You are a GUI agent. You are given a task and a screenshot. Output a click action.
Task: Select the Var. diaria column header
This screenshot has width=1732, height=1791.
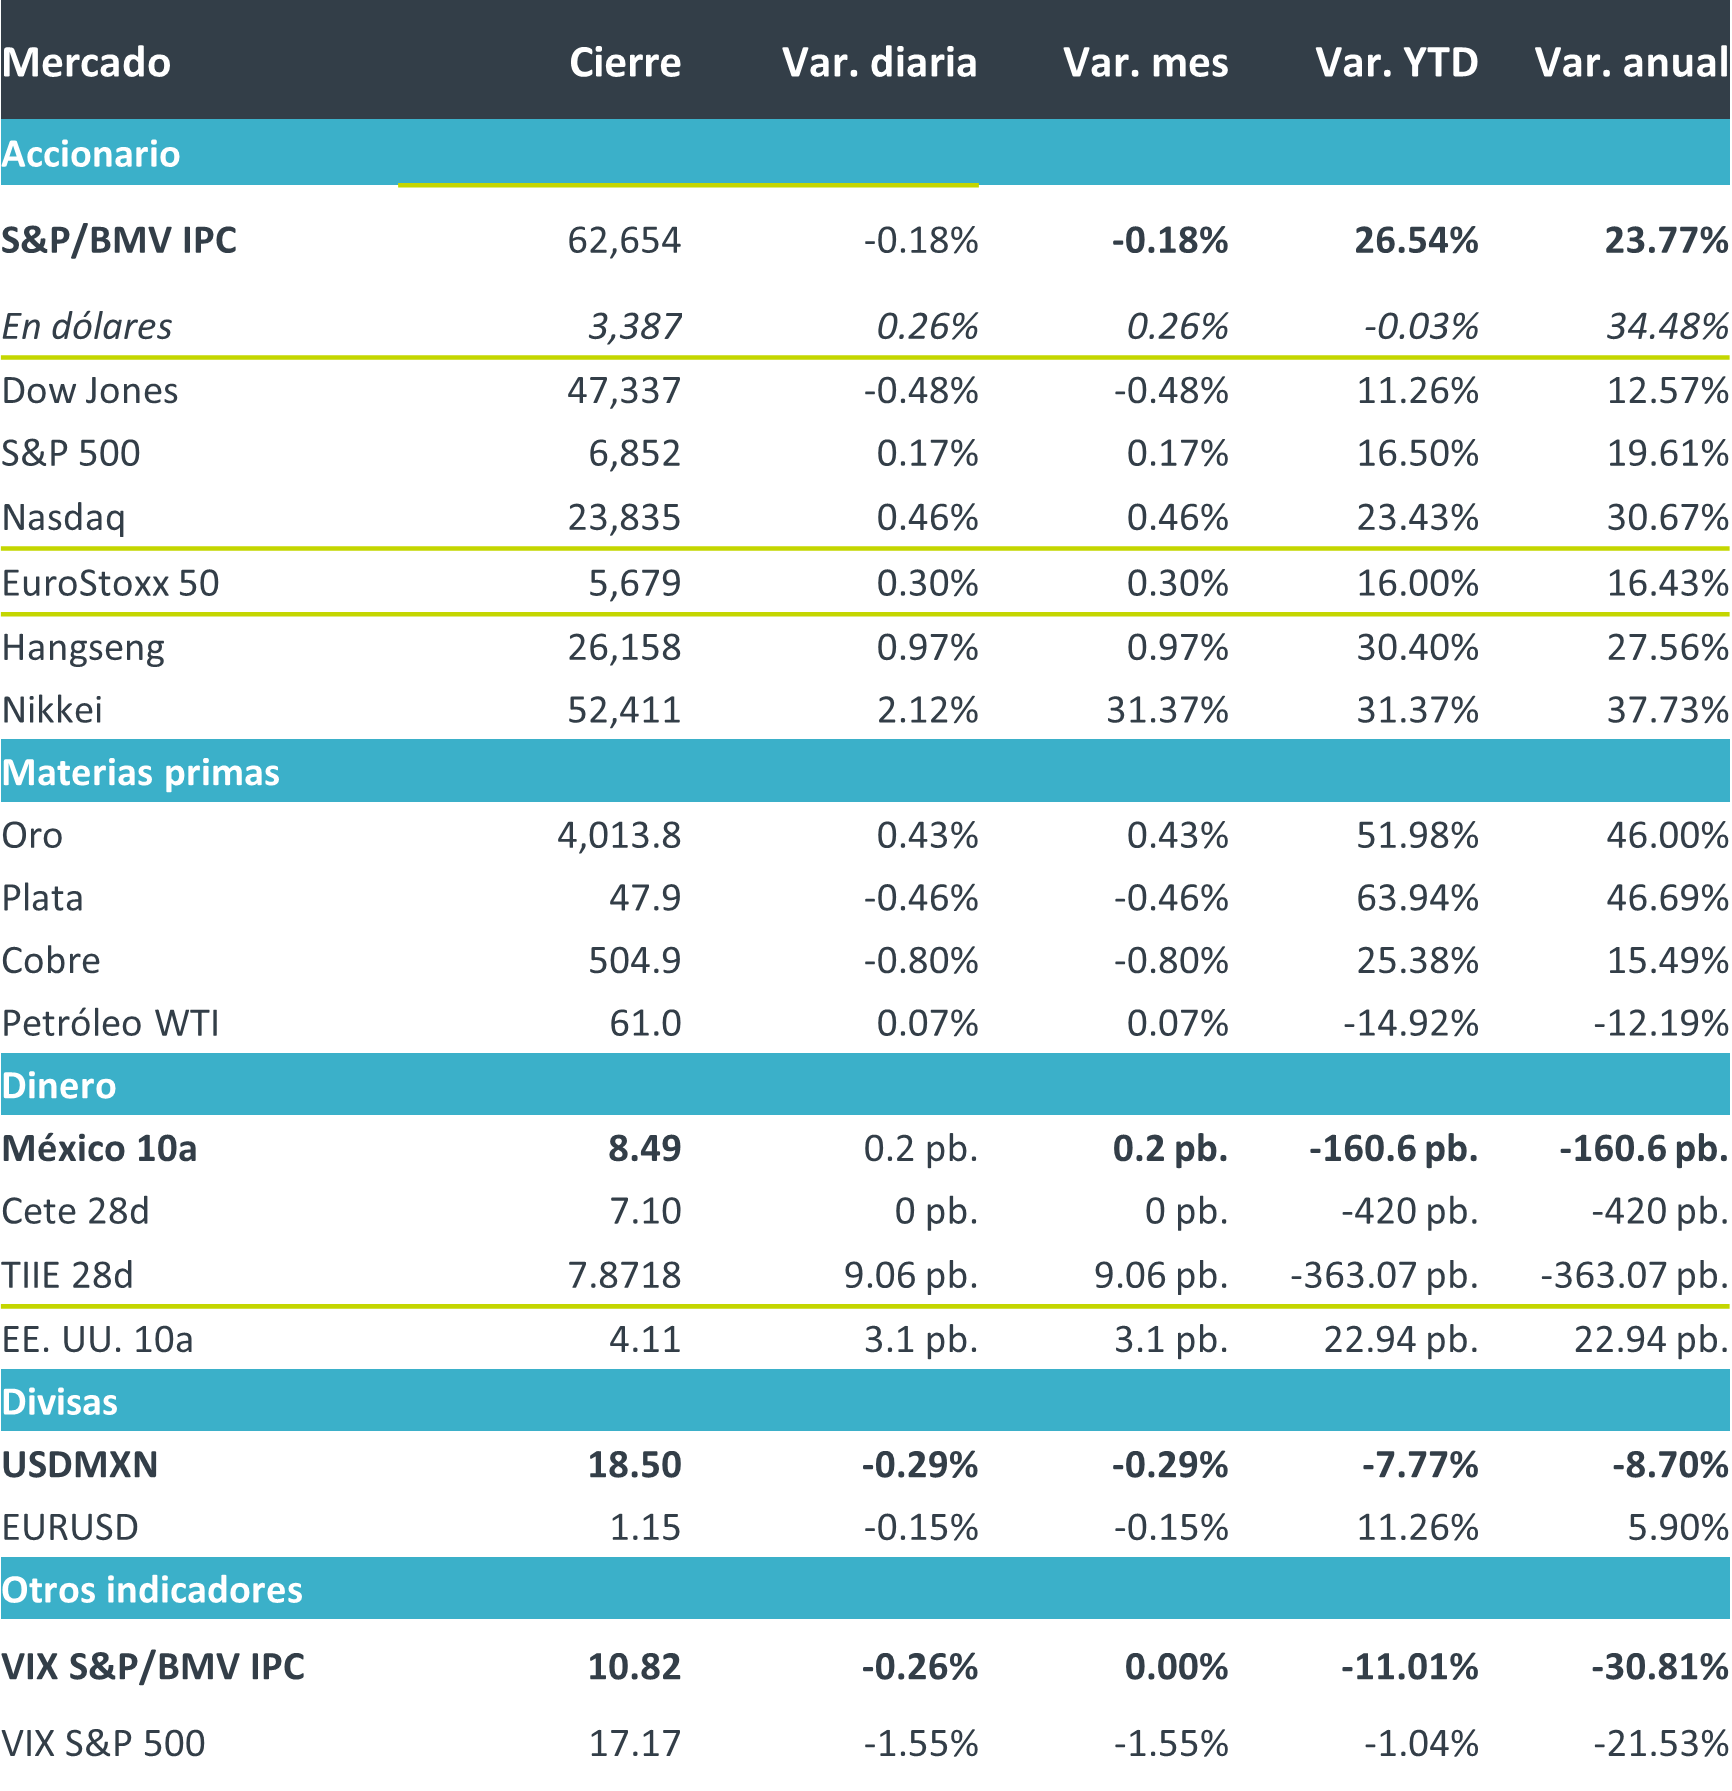pos(879,62)
